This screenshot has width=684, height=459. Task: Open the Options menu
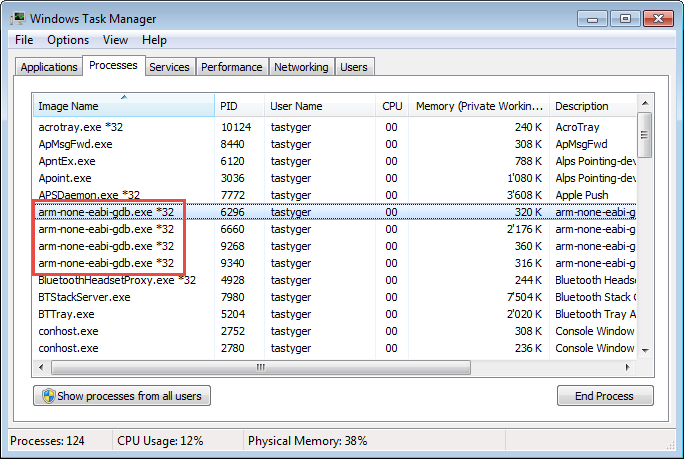click(x=68, y=40)
